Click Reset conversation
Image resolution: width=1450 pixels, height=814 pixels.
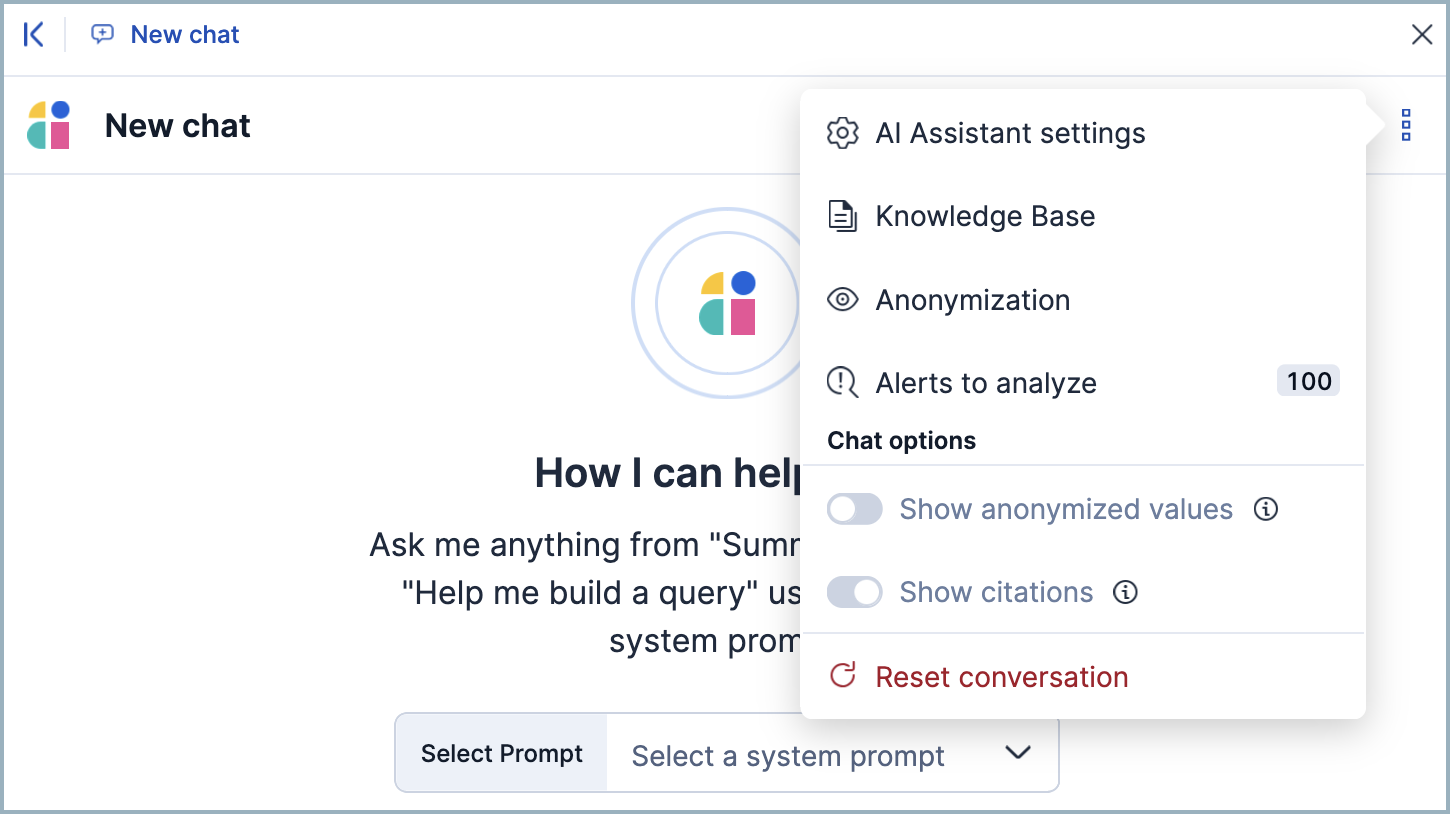1001,676
